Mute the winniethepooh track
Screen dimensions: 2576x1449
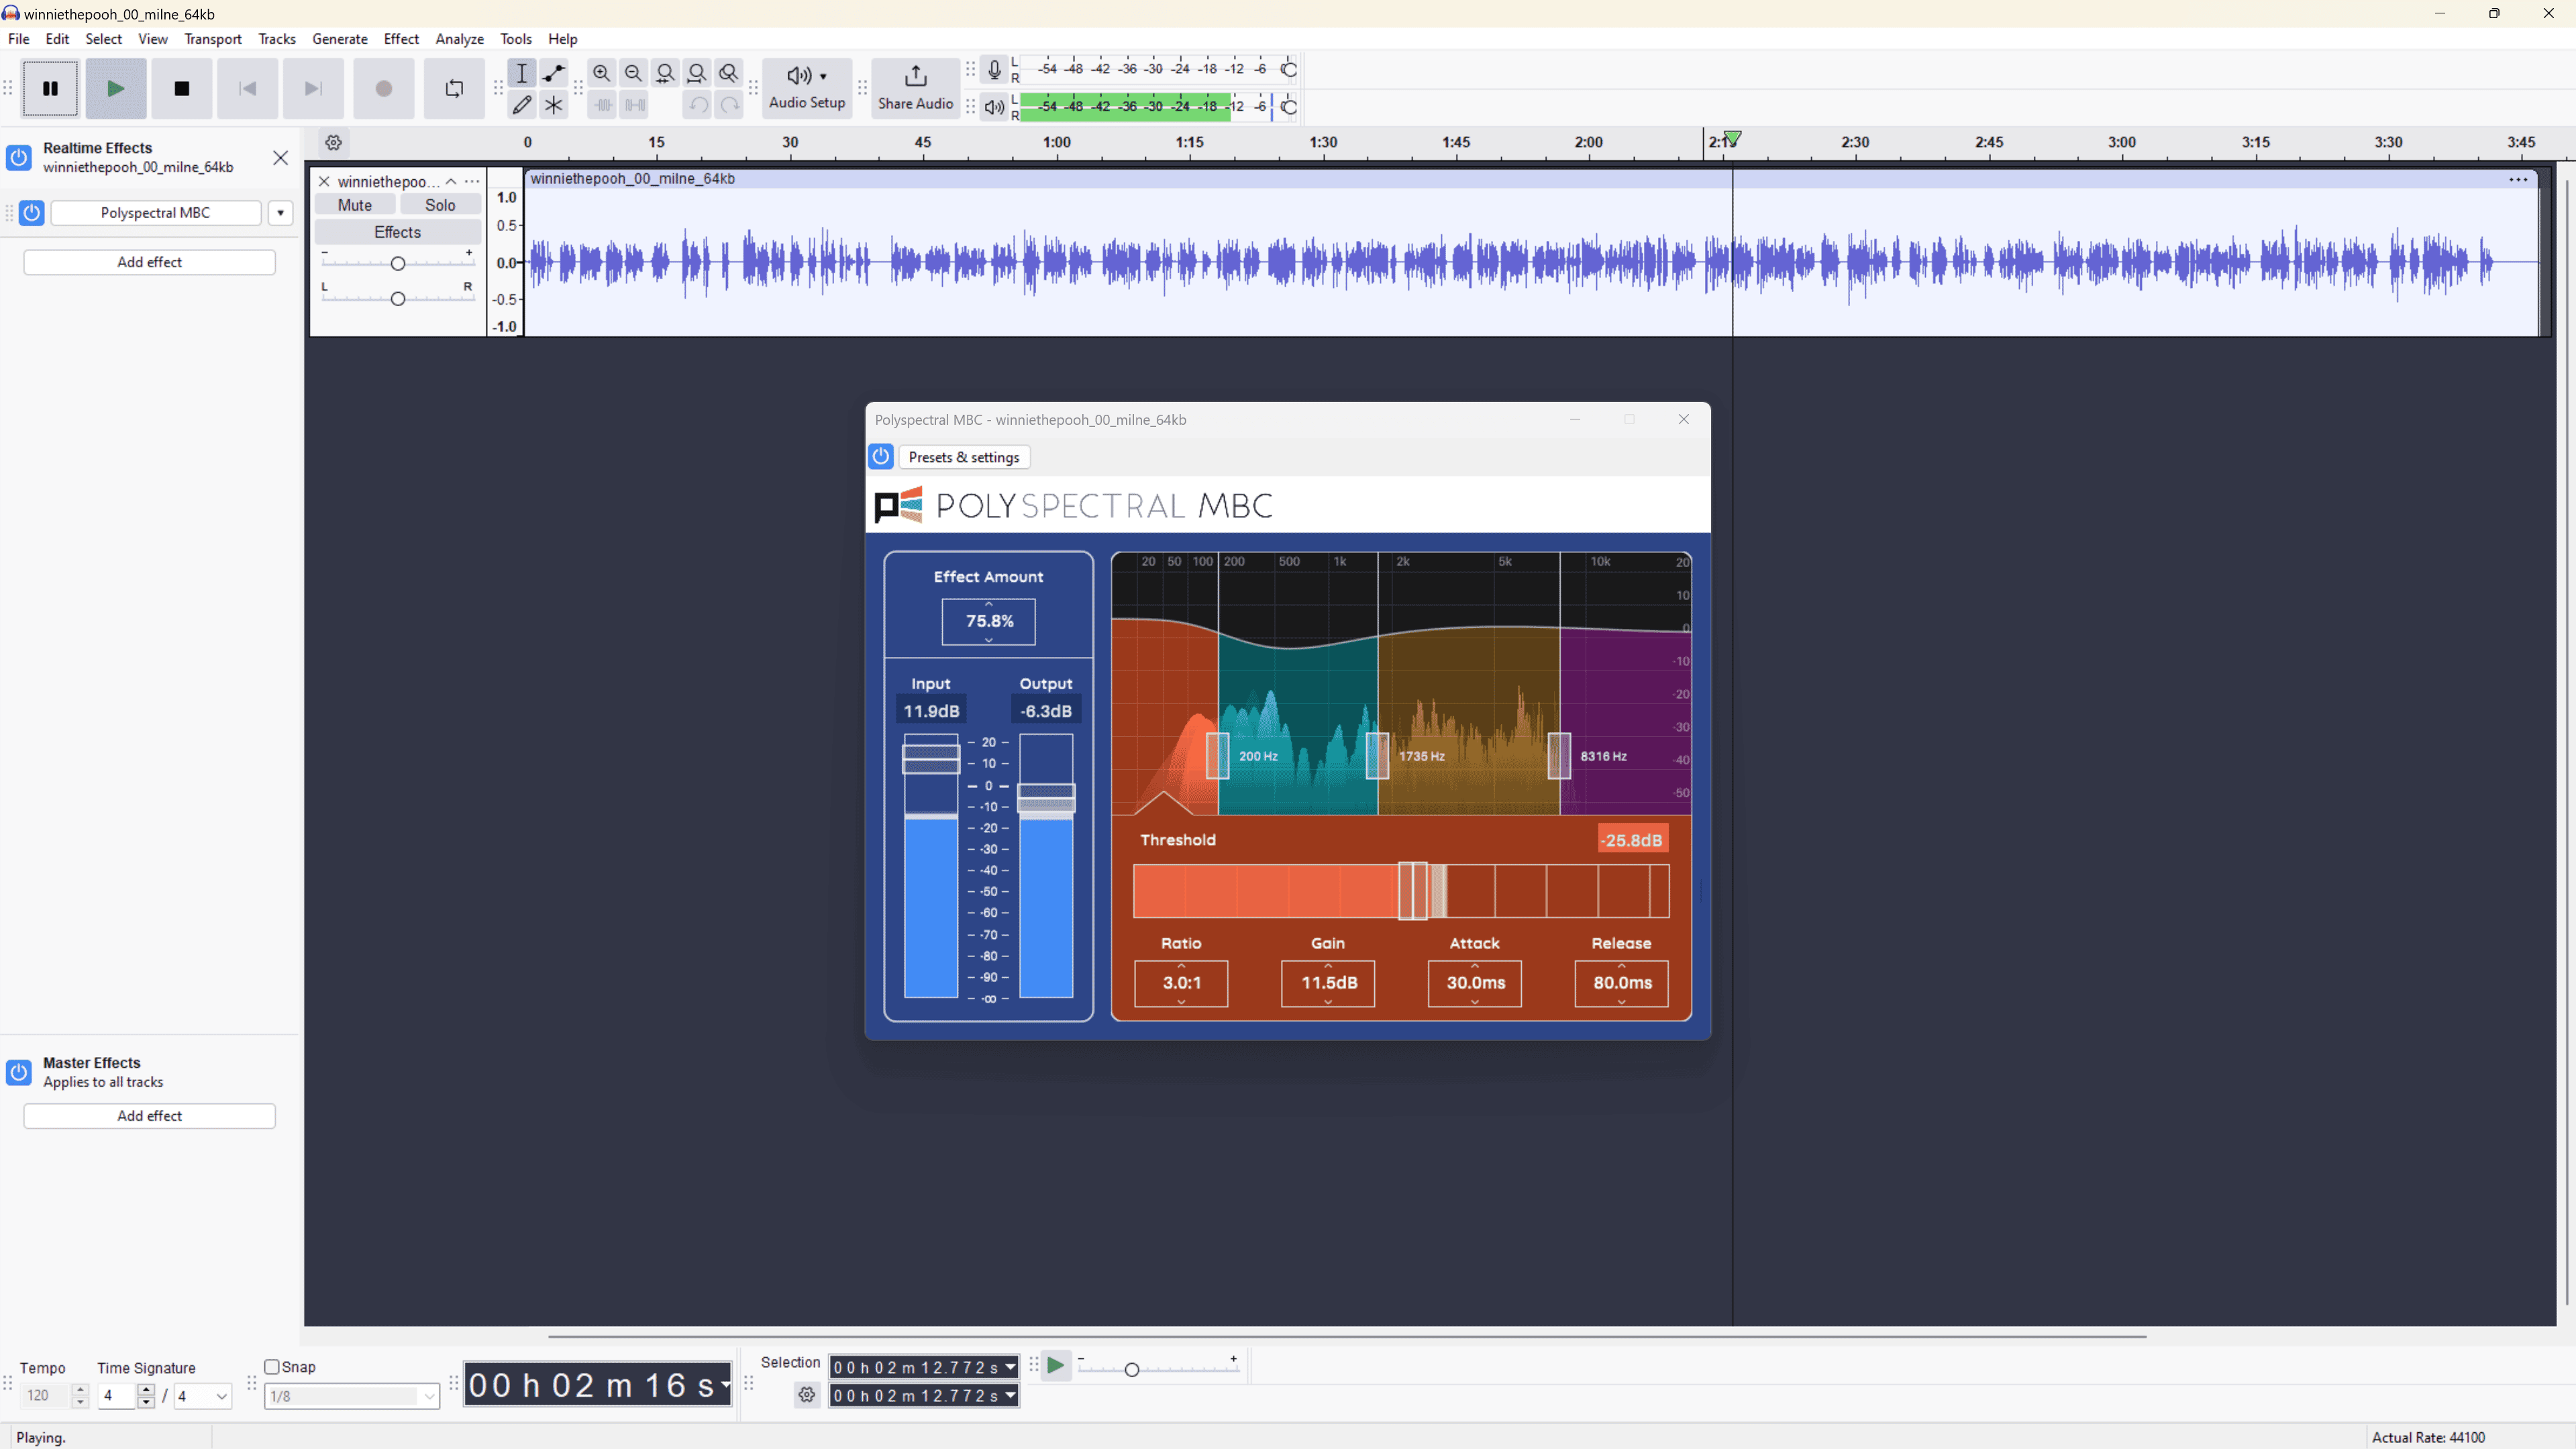point(355,205)
